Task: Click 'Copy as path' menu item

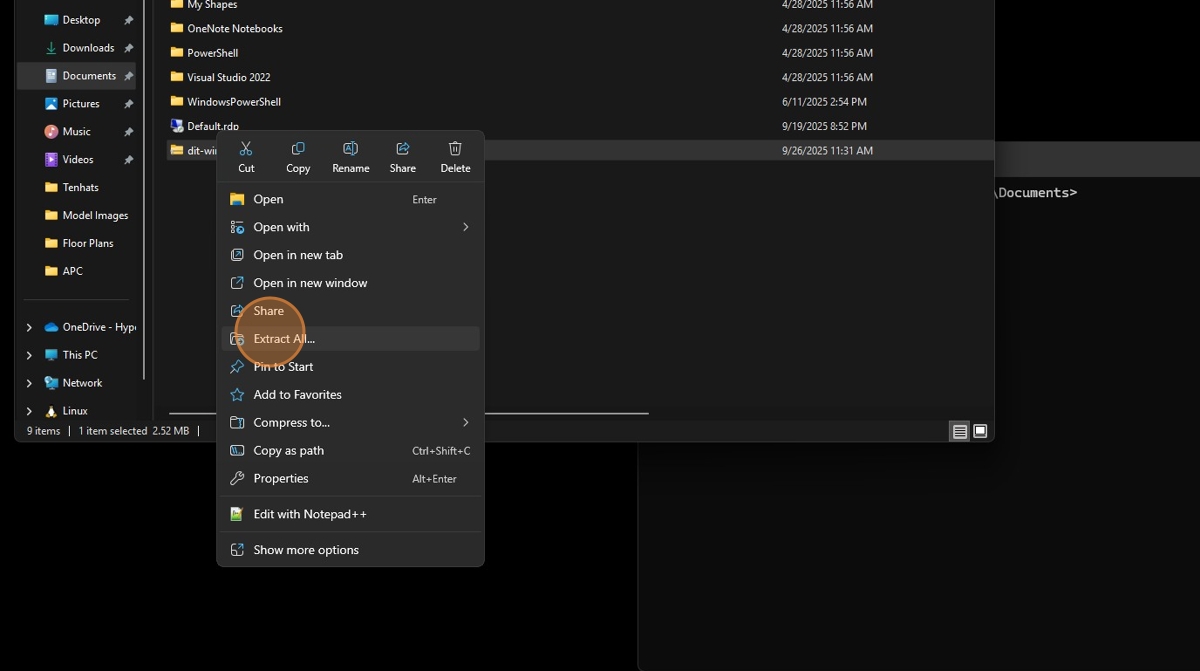Action: tap(289, 451)
